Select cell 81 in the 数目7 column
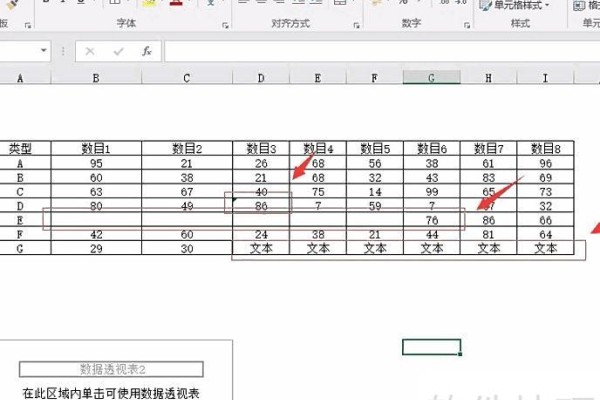 pos(488,234)
